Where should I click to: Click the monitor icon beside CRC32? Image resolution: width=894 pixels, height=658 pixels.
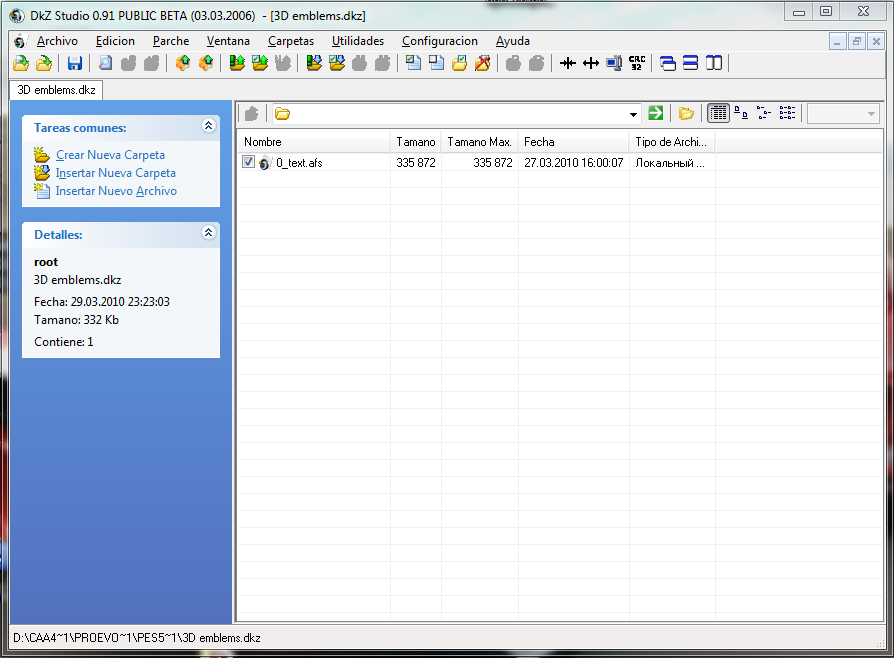[x=614, y=63]
